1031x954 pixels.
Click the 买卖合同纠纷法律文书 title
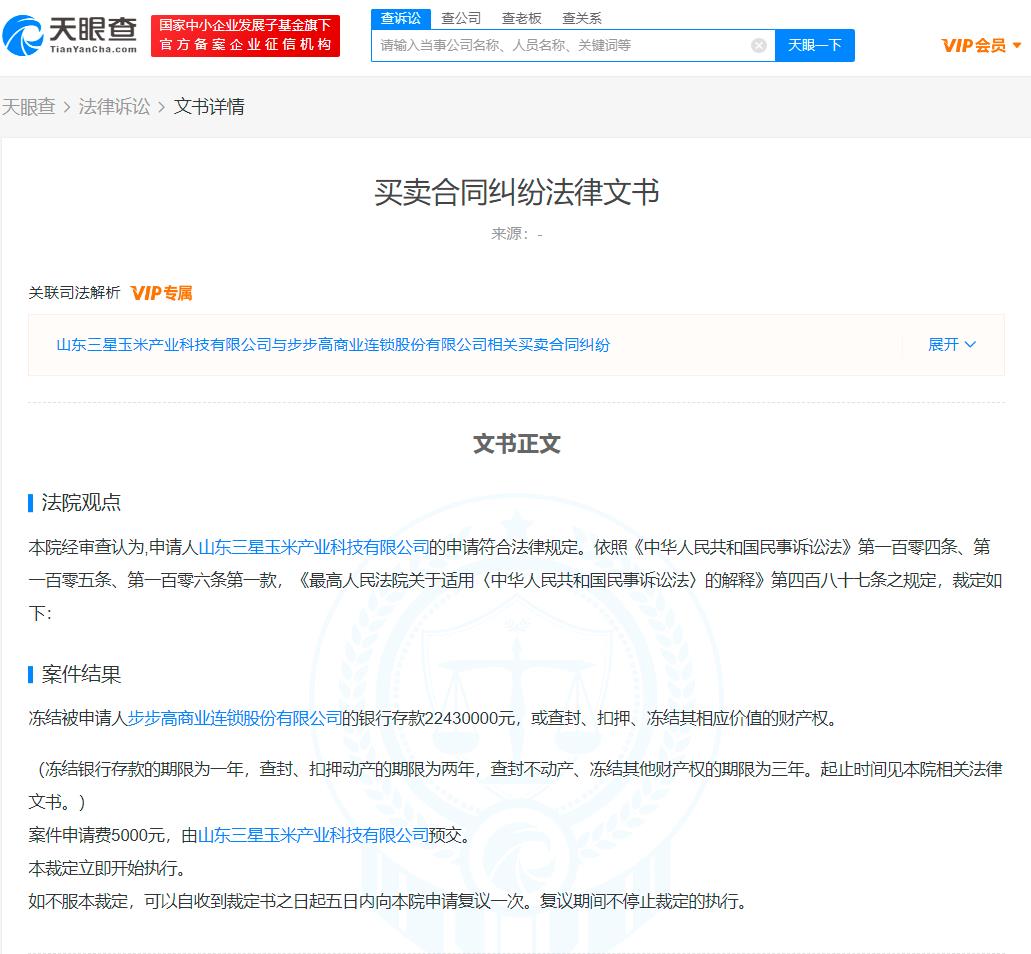(517, 192)
